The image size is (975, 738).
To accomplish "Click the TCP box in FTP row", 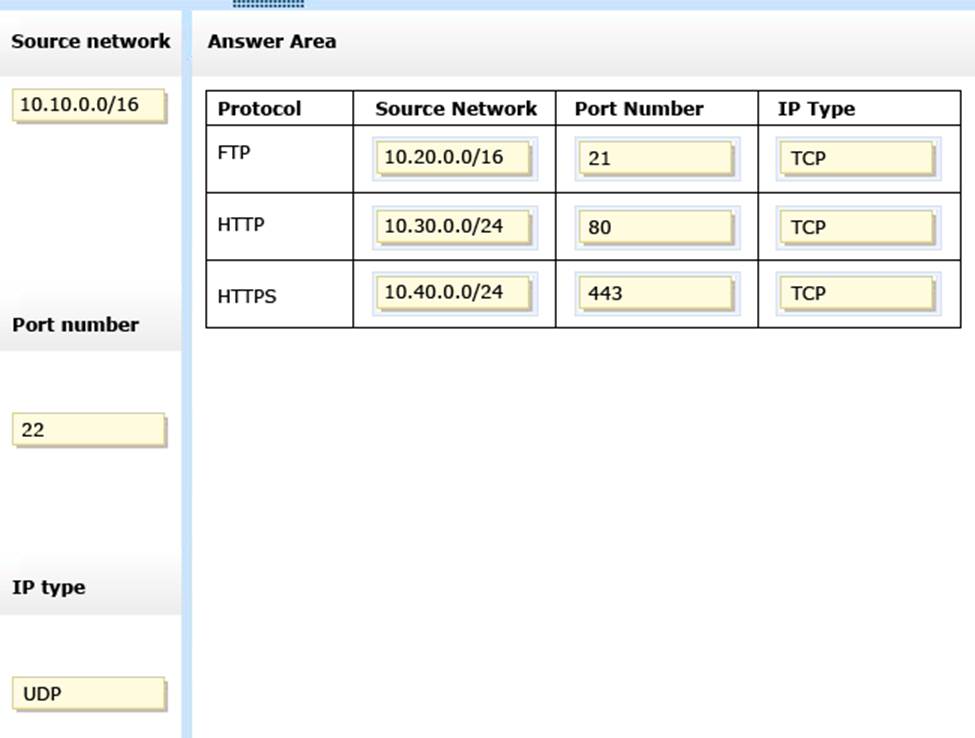I will coord(858,158).
